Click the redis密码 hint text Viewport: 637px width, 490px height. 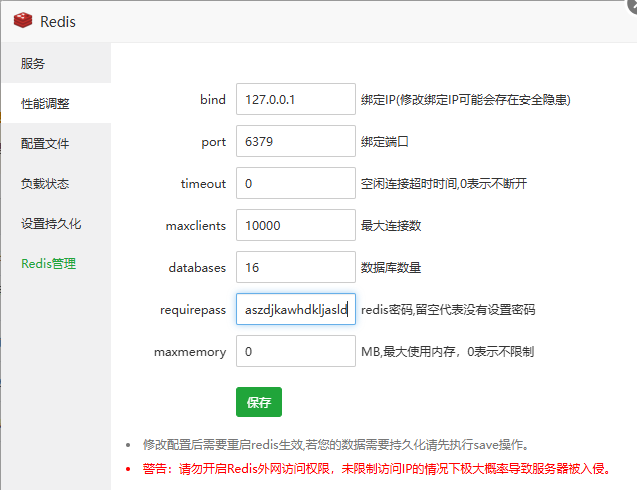click(448, 310)
